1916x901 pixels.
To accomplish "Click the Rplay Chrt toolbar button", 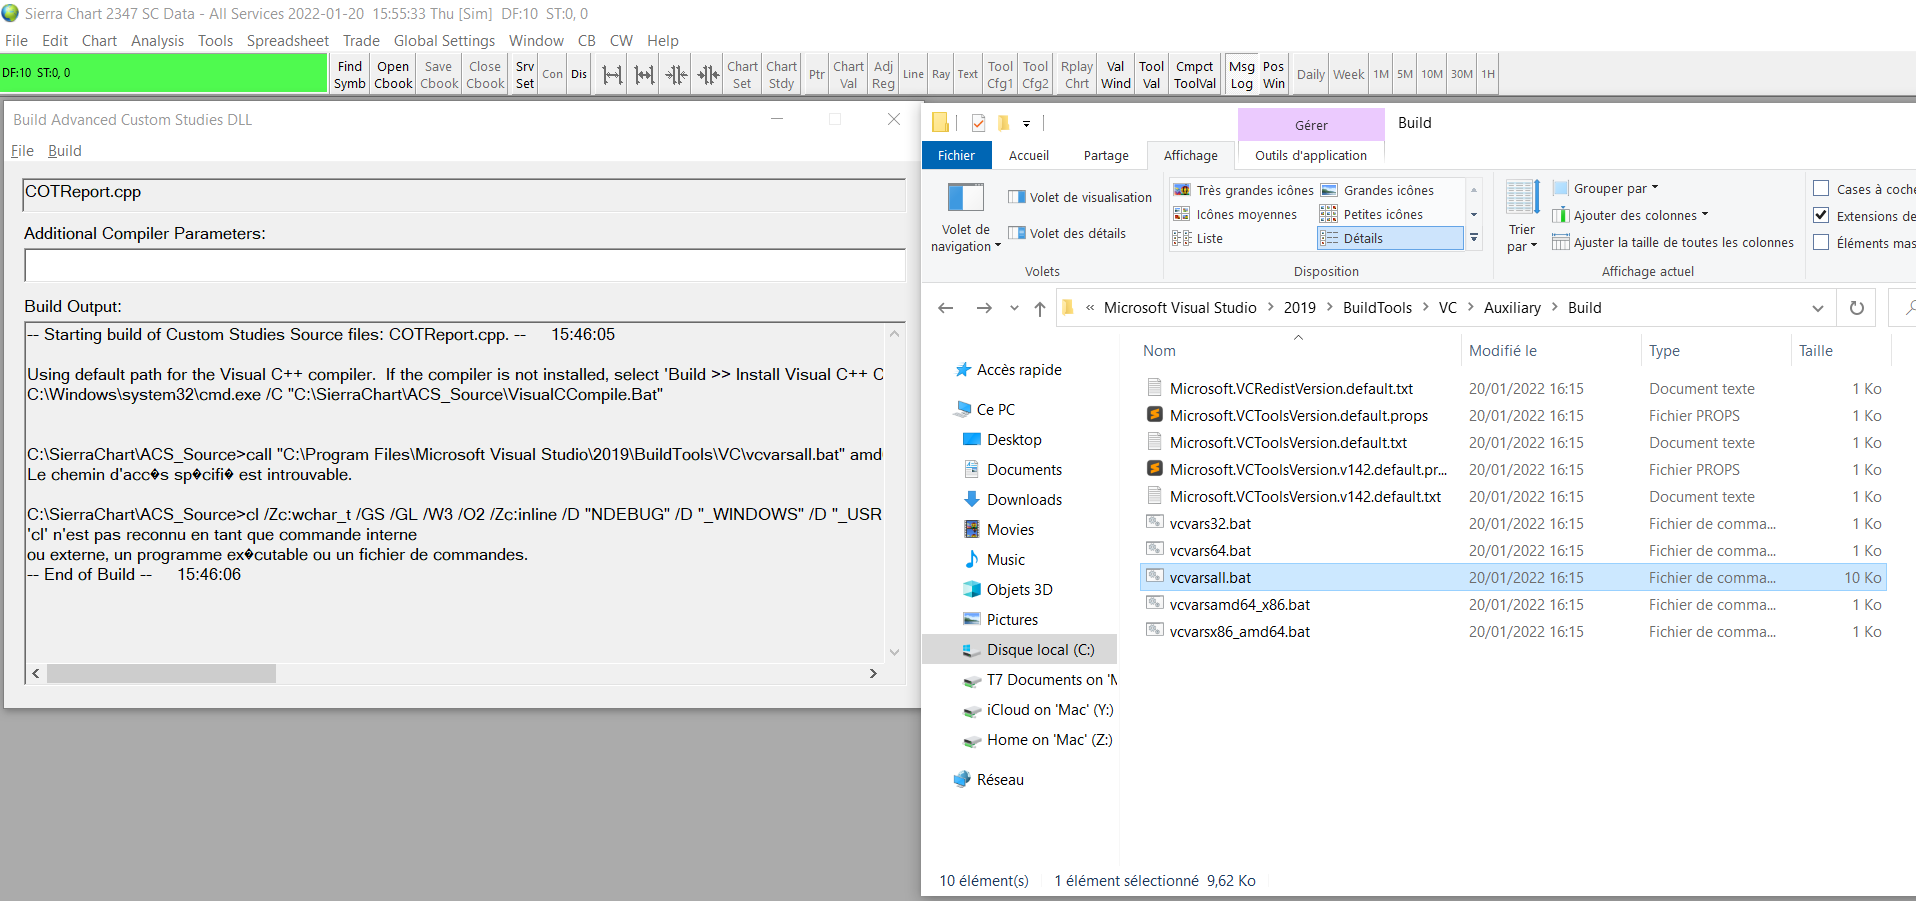I will 1077,74.
